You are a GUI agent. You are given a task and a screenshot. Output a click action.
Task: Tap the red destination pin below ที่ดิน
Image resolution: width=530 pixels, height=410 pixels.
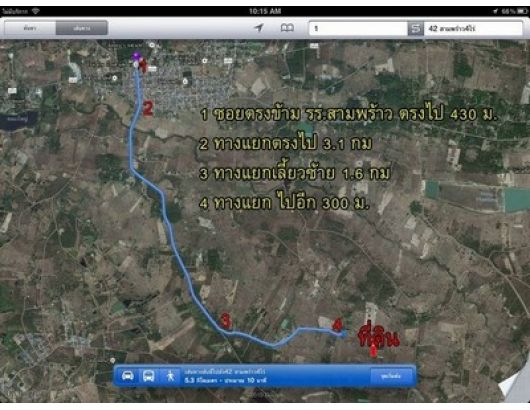tap(373, 352)
